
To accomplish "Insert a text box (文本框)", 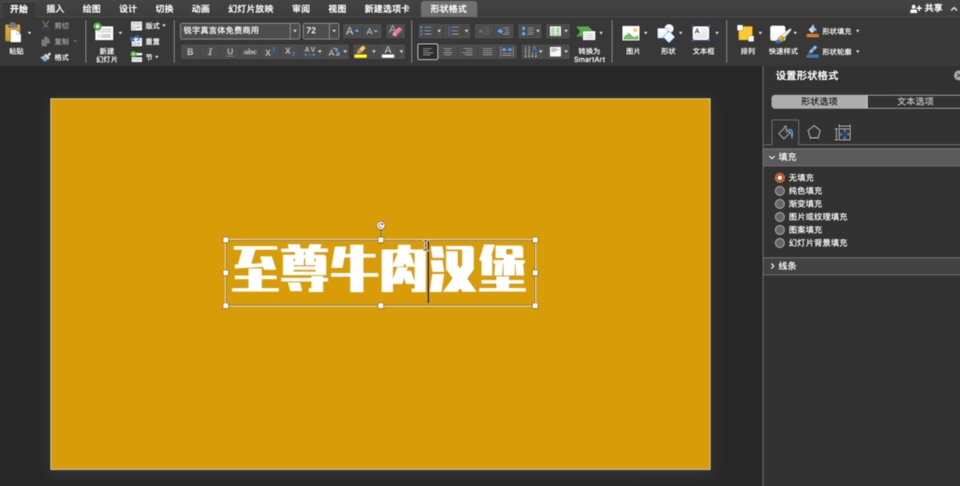I will (703, 42).
